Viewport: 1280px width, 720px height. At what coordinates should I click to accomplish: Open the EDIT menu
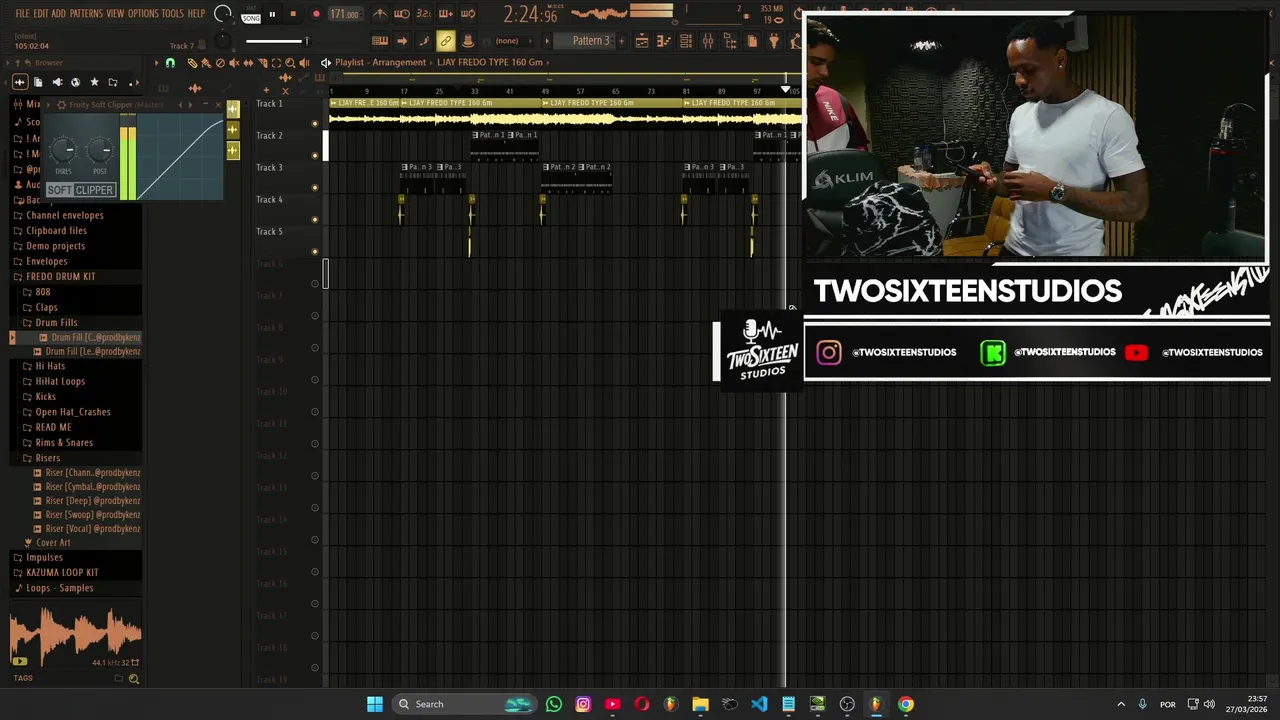click(x=41, y=14)
